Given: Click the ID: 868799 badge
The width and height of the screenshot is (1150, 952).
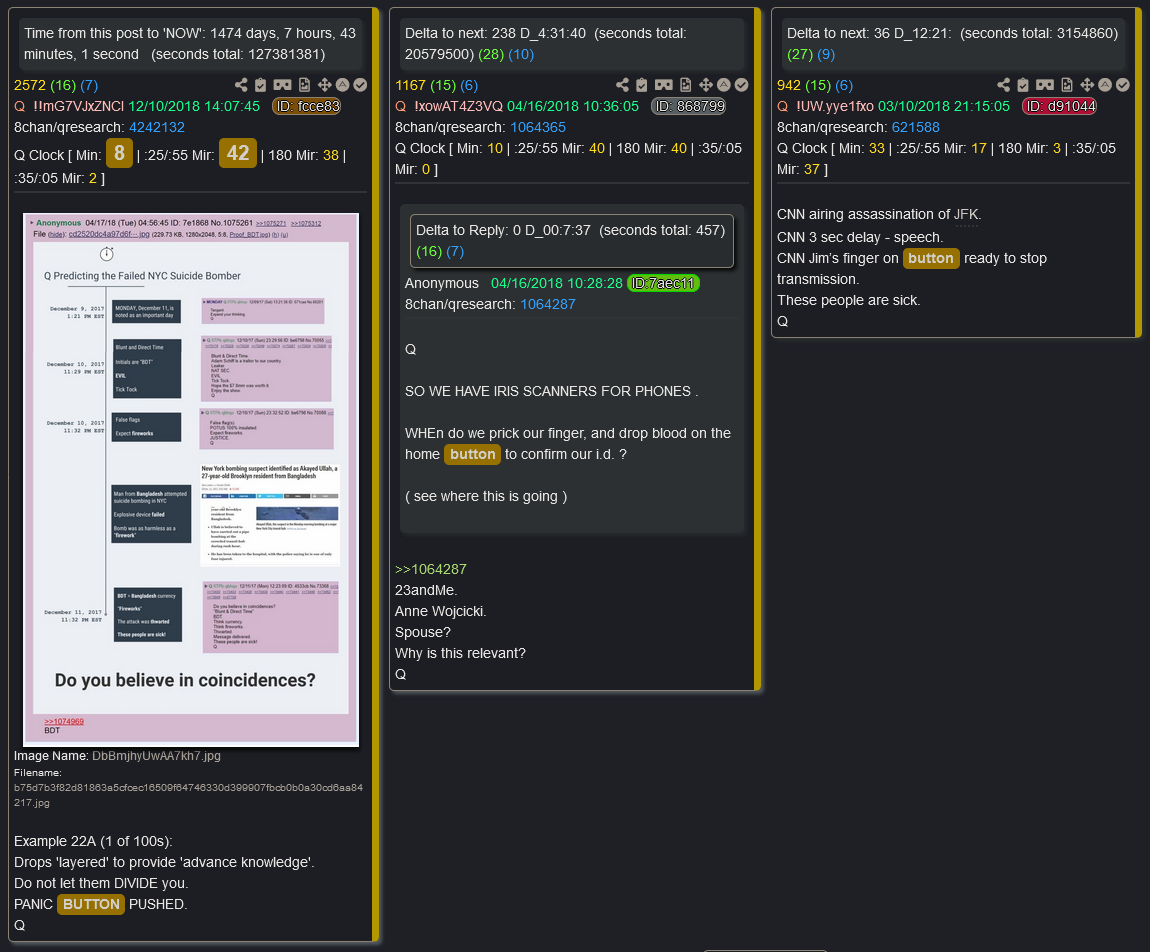Looking at the screenshot, I should (689, 106).
